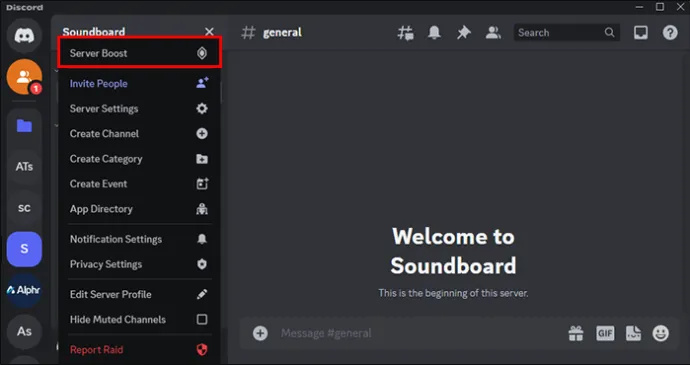This screenshot has width=690, height=365.
Task: Open the Help question mark icon
Action: click(670, 33)
